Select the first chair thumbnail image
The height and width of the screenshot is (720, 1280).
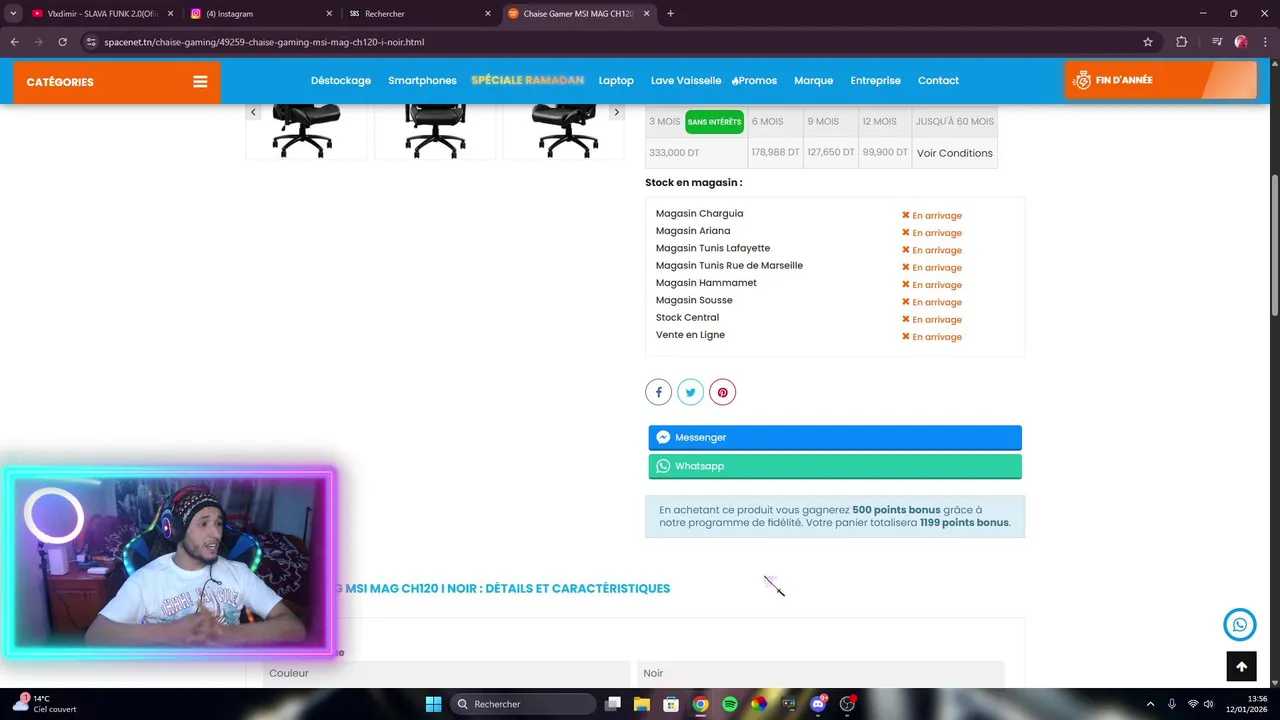click(306, 130)
